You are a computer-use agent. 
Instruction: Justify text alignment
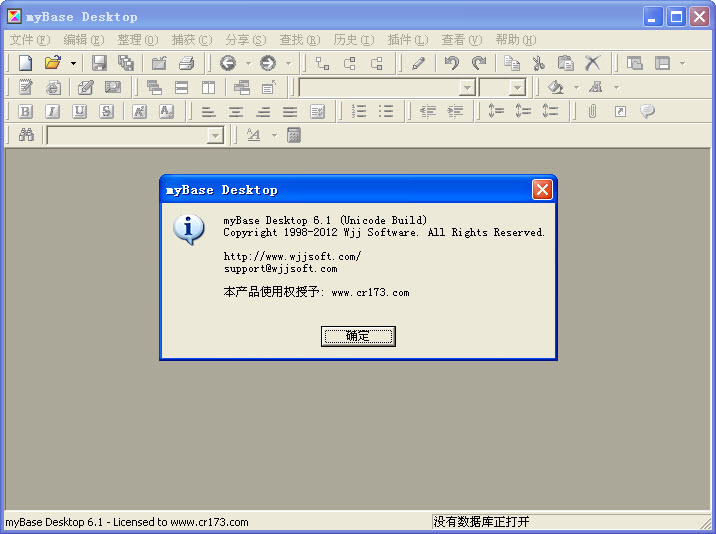point(290,111)
